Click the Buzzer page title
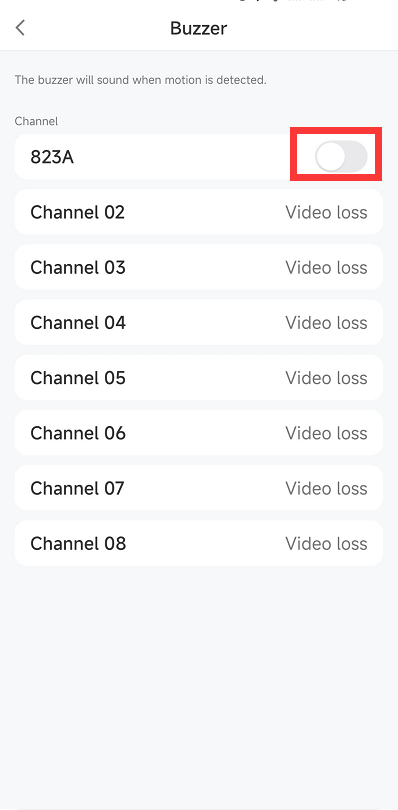Viewport: 398px width, 810px height. pyautogui.click(x=198, y=28)
